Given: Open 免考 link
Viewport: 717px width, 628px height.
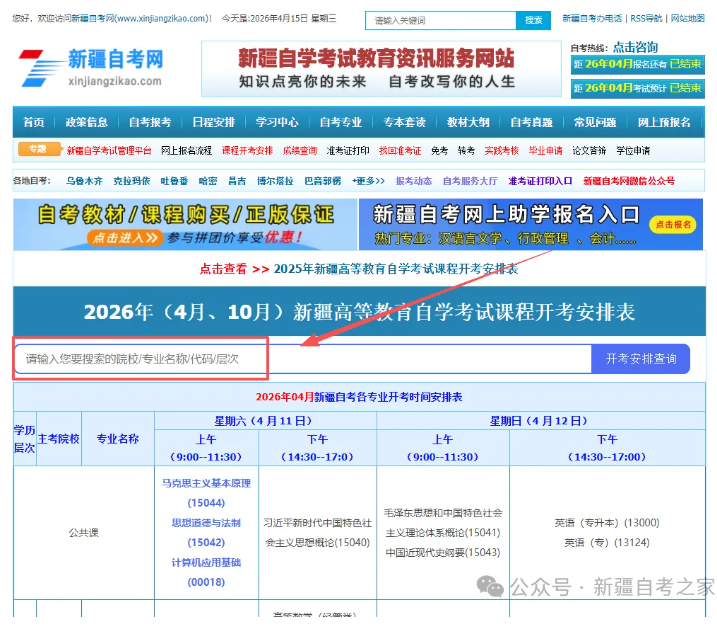Looking at the screenshot, I should point(439,151).
